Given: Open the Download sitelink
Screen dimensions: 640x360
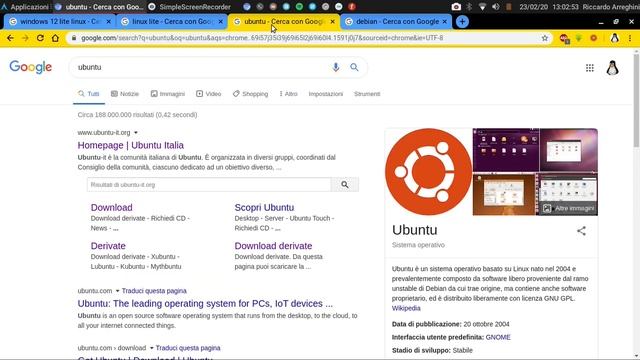Looking at the screenshot, I should pos(111,207).
